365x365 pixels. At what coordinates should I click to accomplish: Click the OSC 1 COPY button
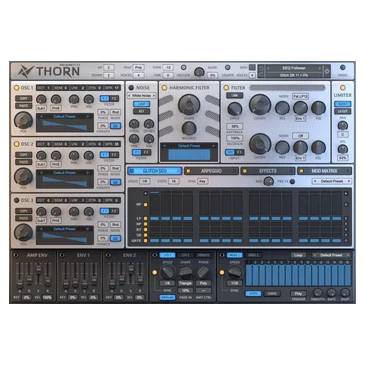pos(23,99)
